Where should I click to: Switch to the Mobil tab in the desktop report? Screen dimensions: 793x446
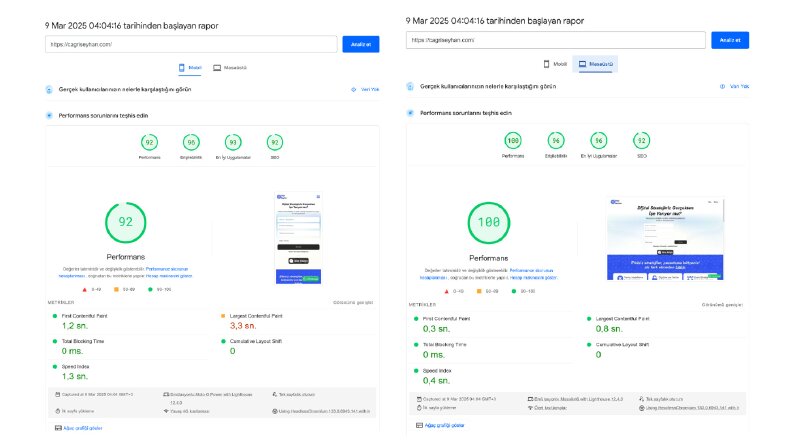pyautogui.click(x=555, y=64)
